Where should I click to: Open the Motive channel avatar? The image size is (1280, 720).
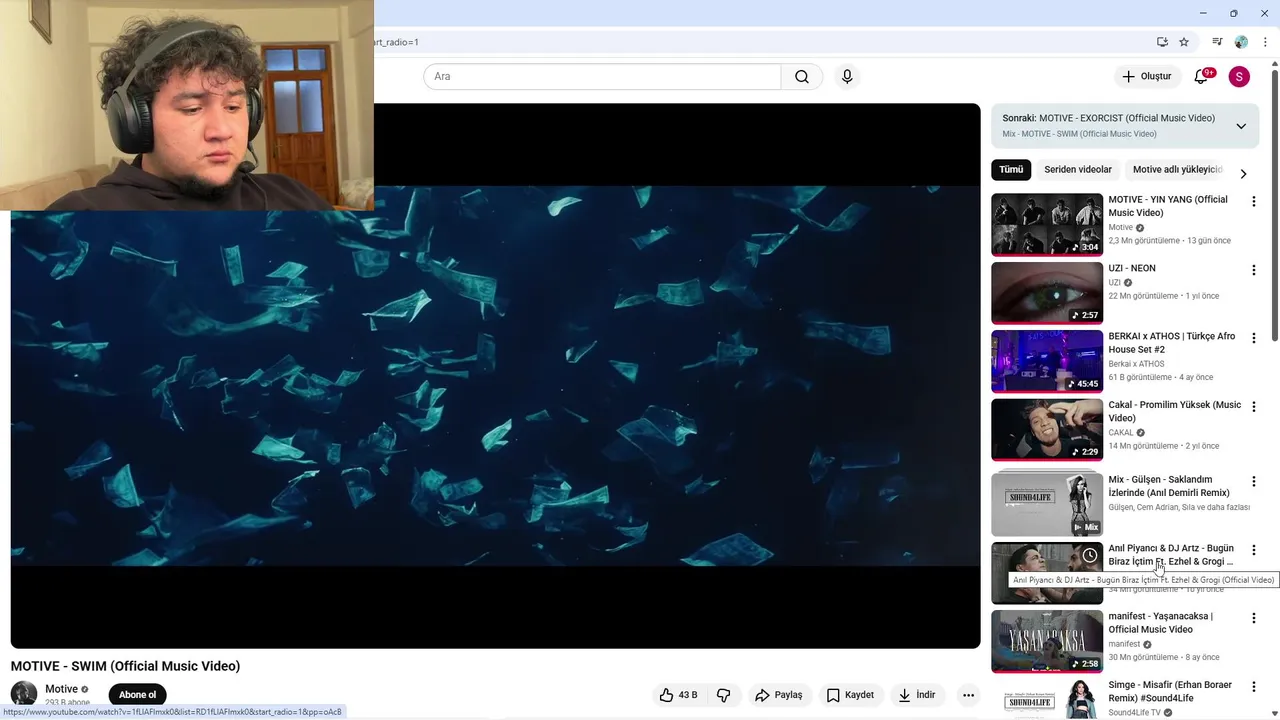[x=24, y=694]
